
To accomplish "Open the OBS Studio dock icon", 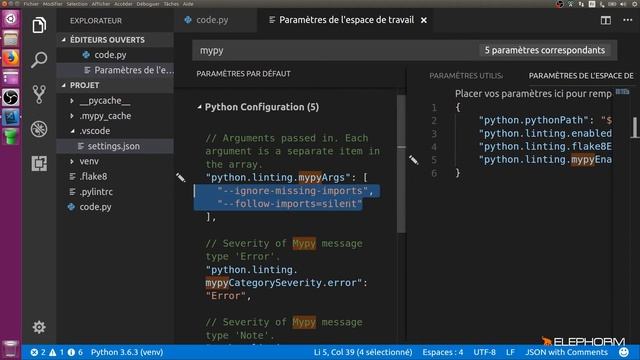I will click(x=11, y=98).
